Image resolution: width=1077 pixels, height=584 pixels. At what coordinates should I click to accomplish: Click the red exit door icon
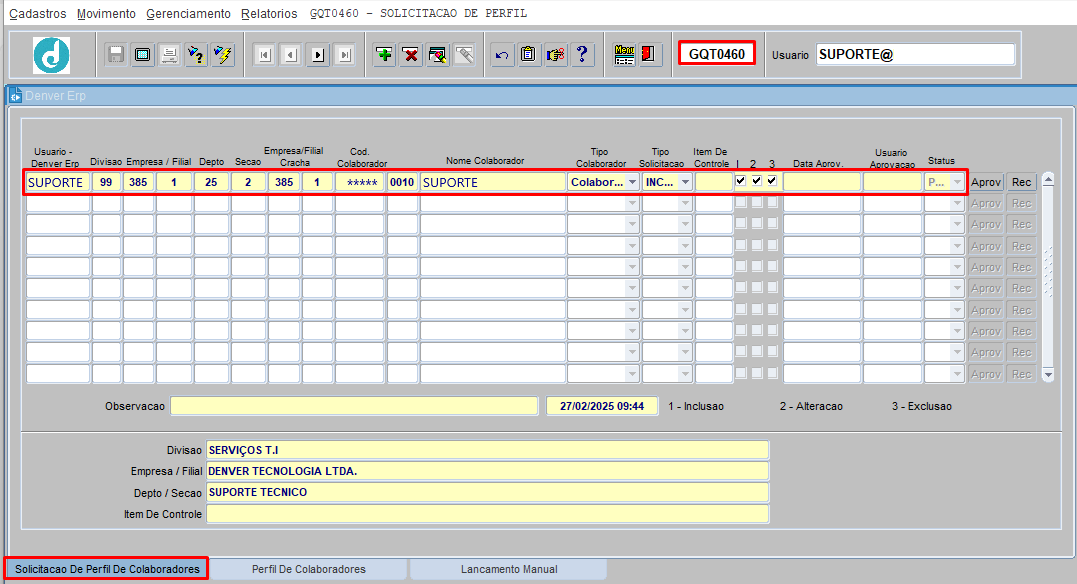coord(648,54)
